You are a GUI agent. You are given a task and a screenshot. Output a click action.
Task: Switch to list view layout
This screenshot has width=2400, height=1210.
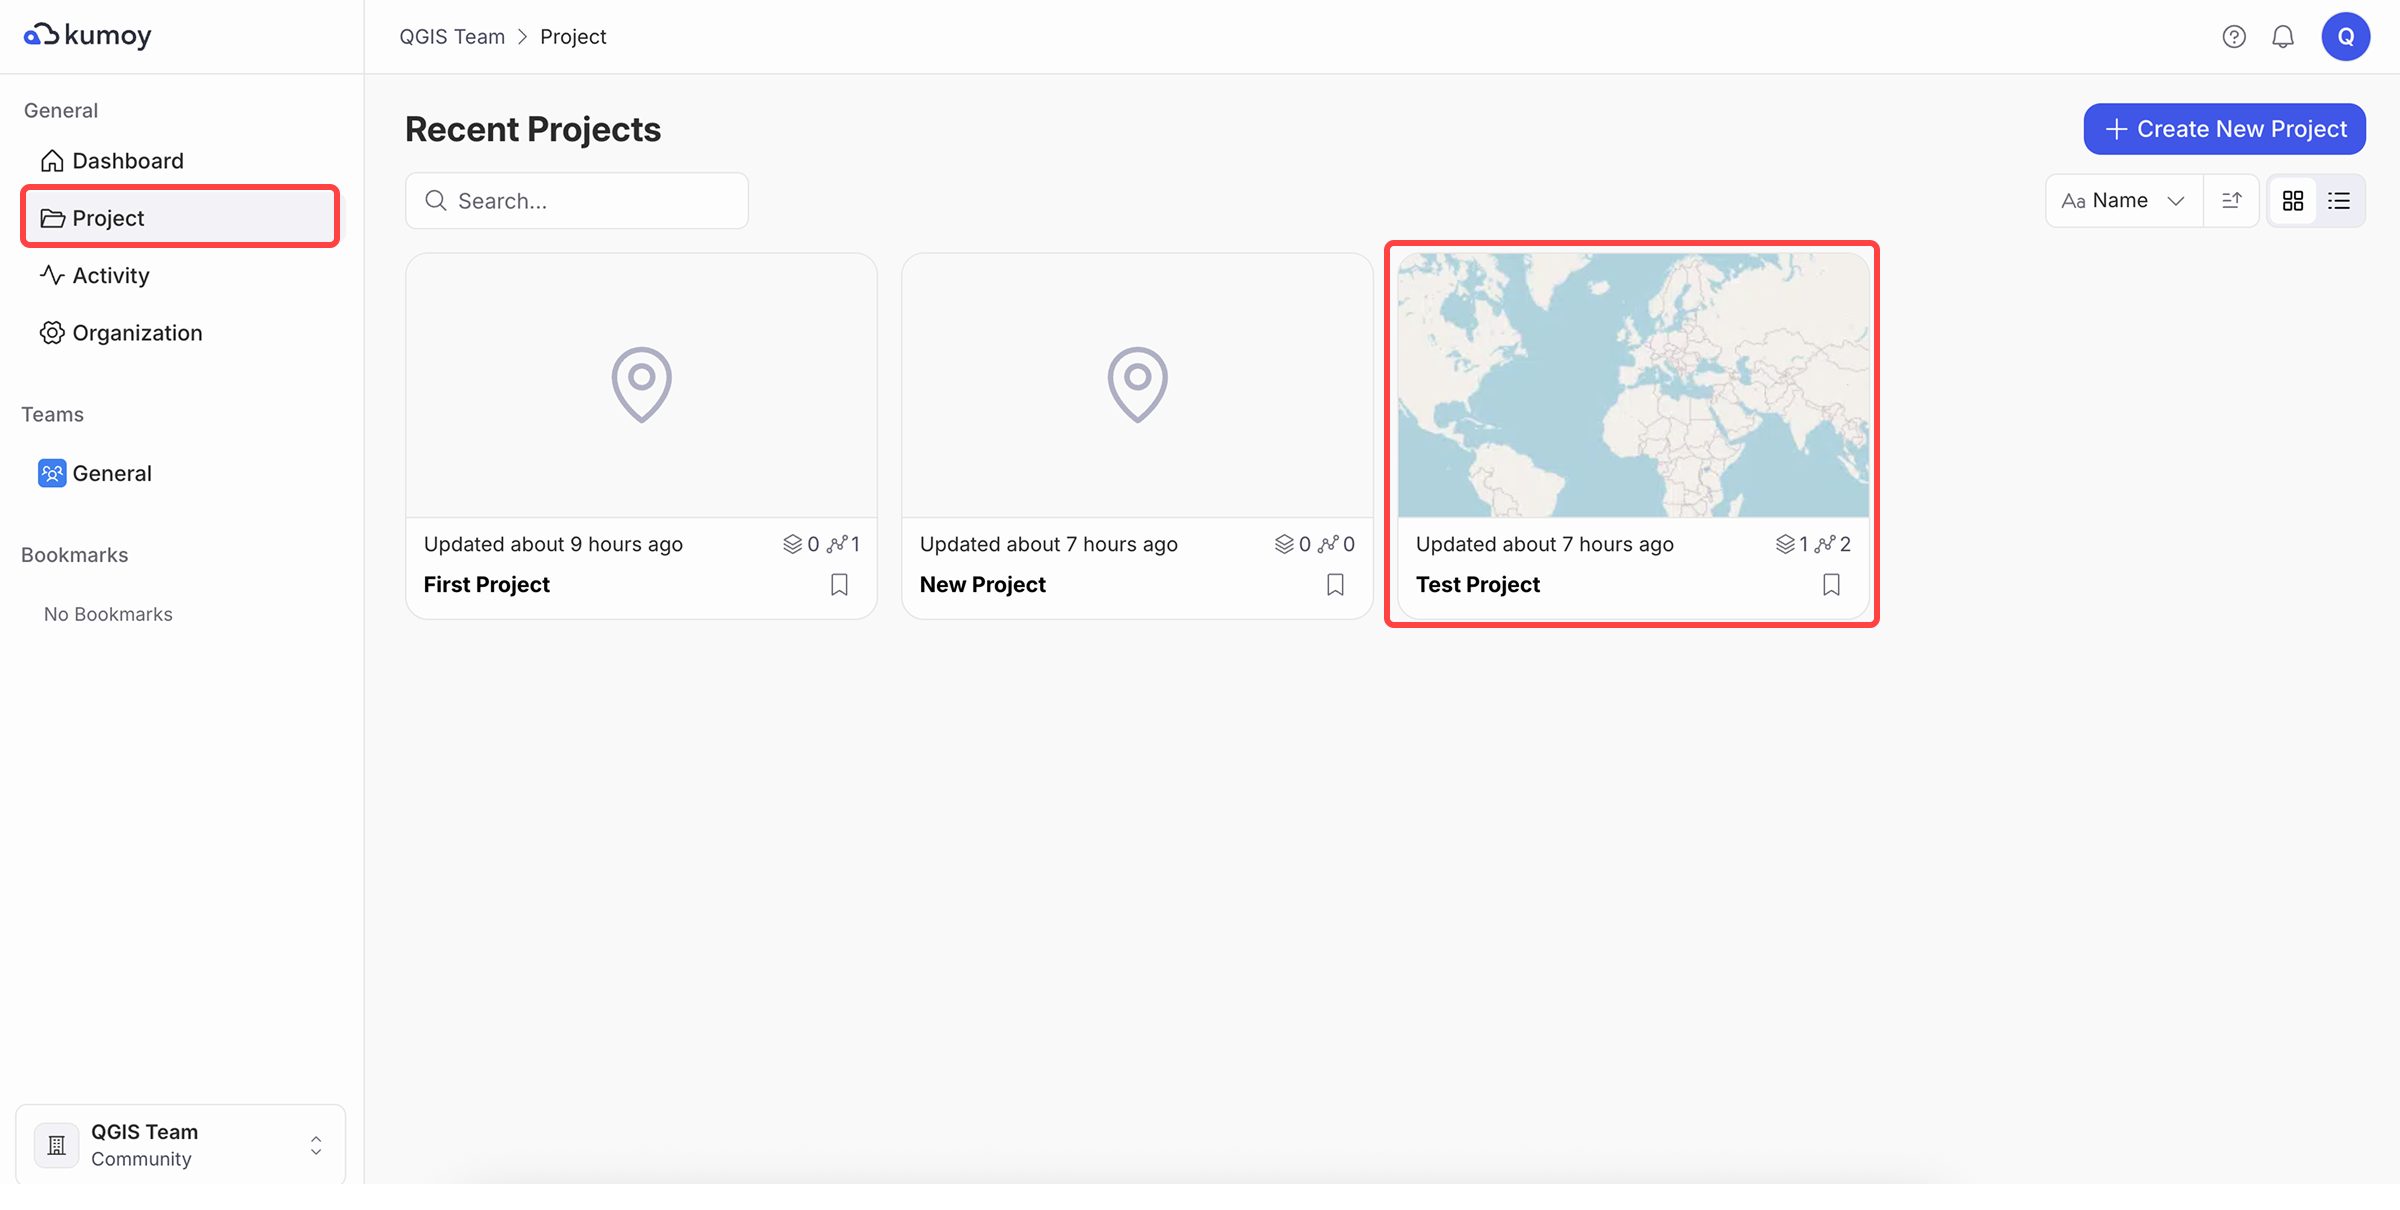click(2339, 200)
